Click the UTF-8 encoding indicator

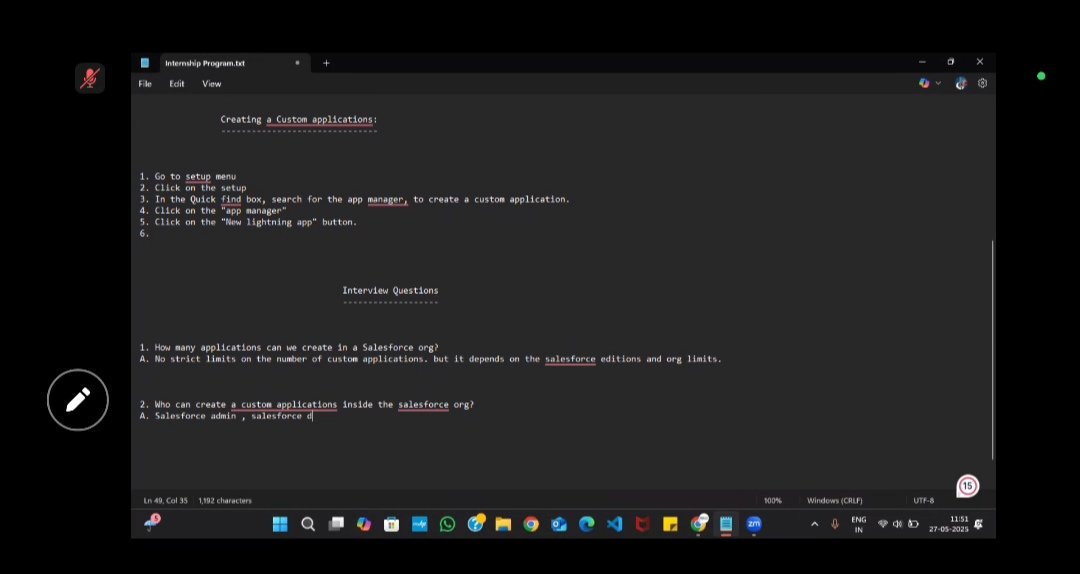924,500
